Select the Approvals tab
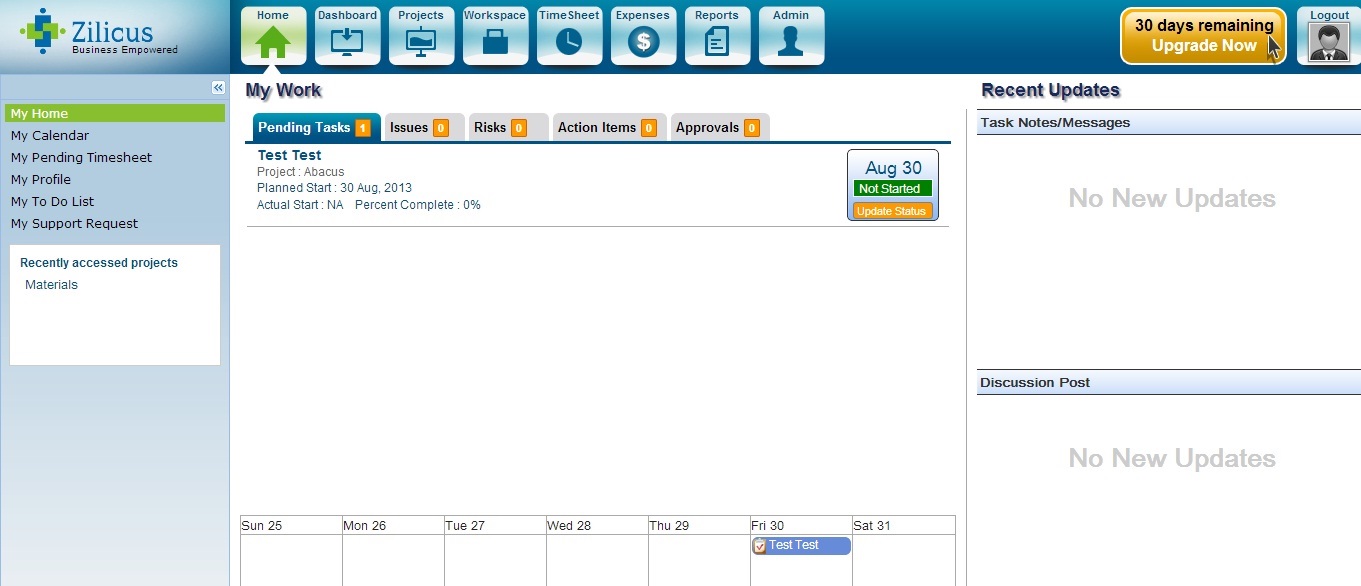 tap(716, 128)
